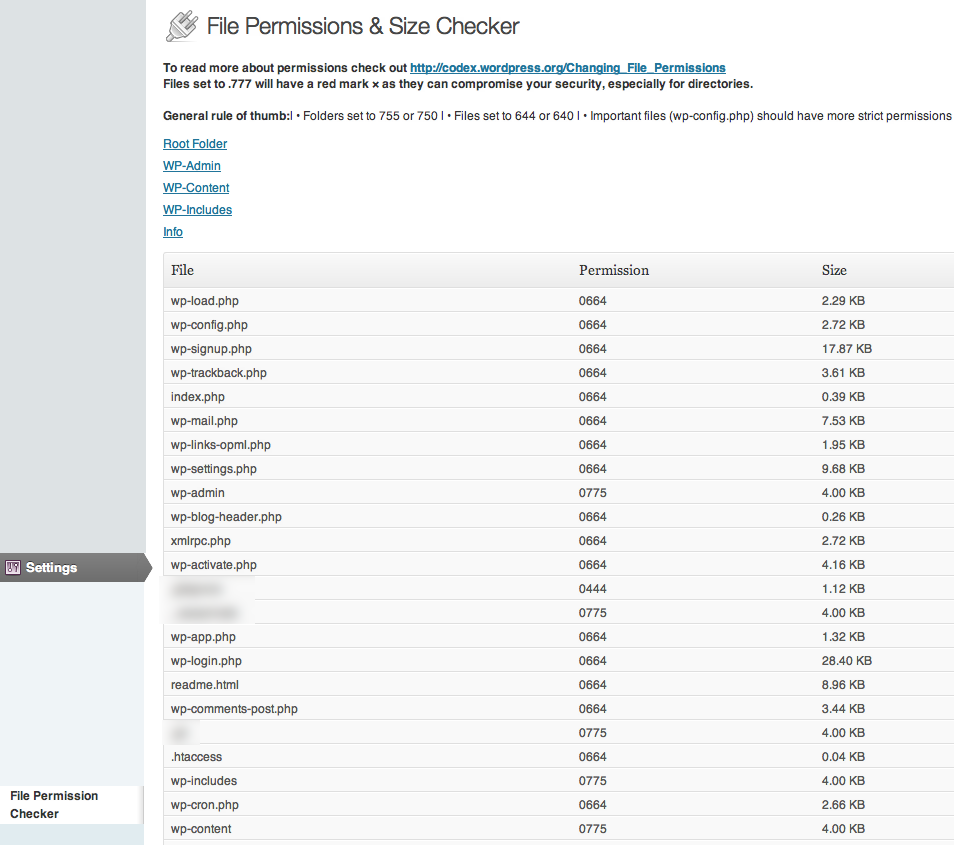This screenshot has height=845, width=954.
Task: Select the wp-mail.php file name
Action: click(x=204, y=421)
